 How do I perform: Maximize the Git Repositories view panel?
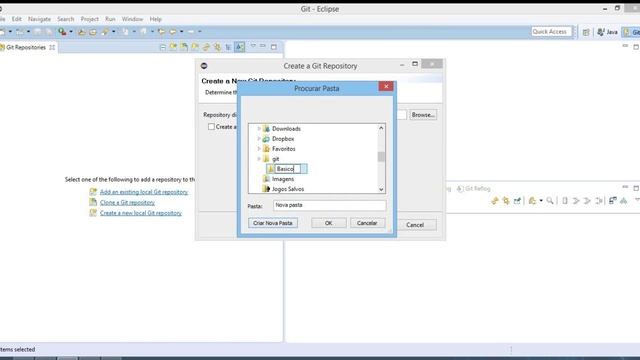coord(273,47)
